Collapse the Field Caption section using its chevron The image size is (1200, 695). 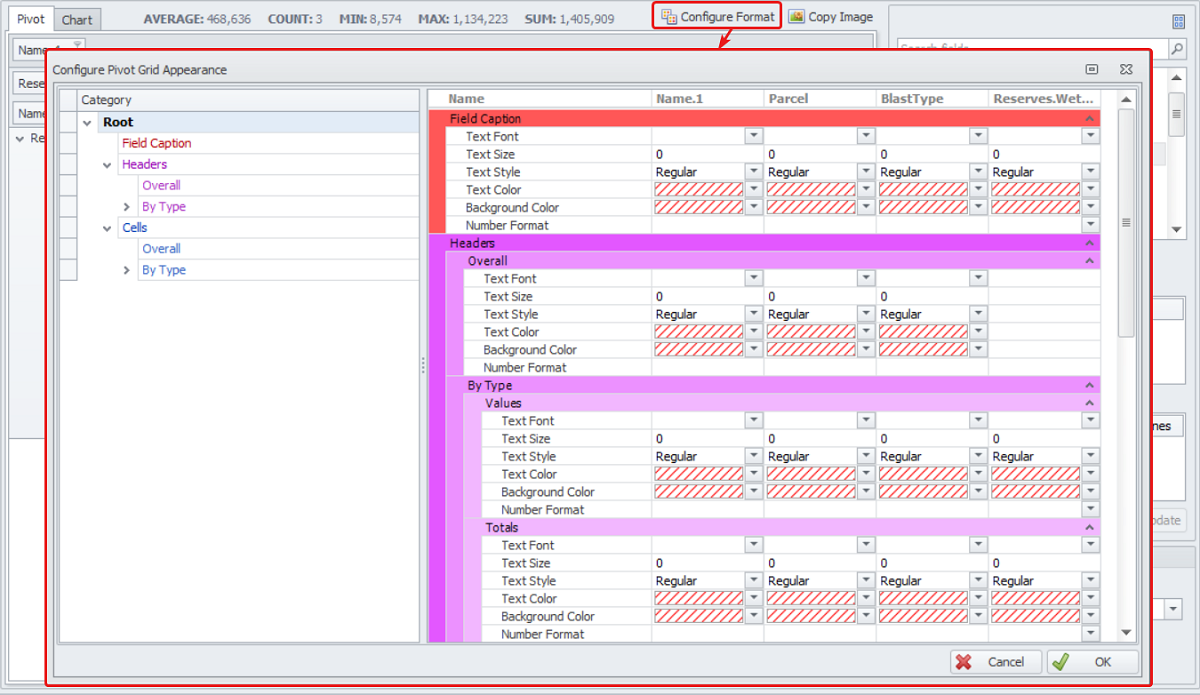coord(1089,119)
